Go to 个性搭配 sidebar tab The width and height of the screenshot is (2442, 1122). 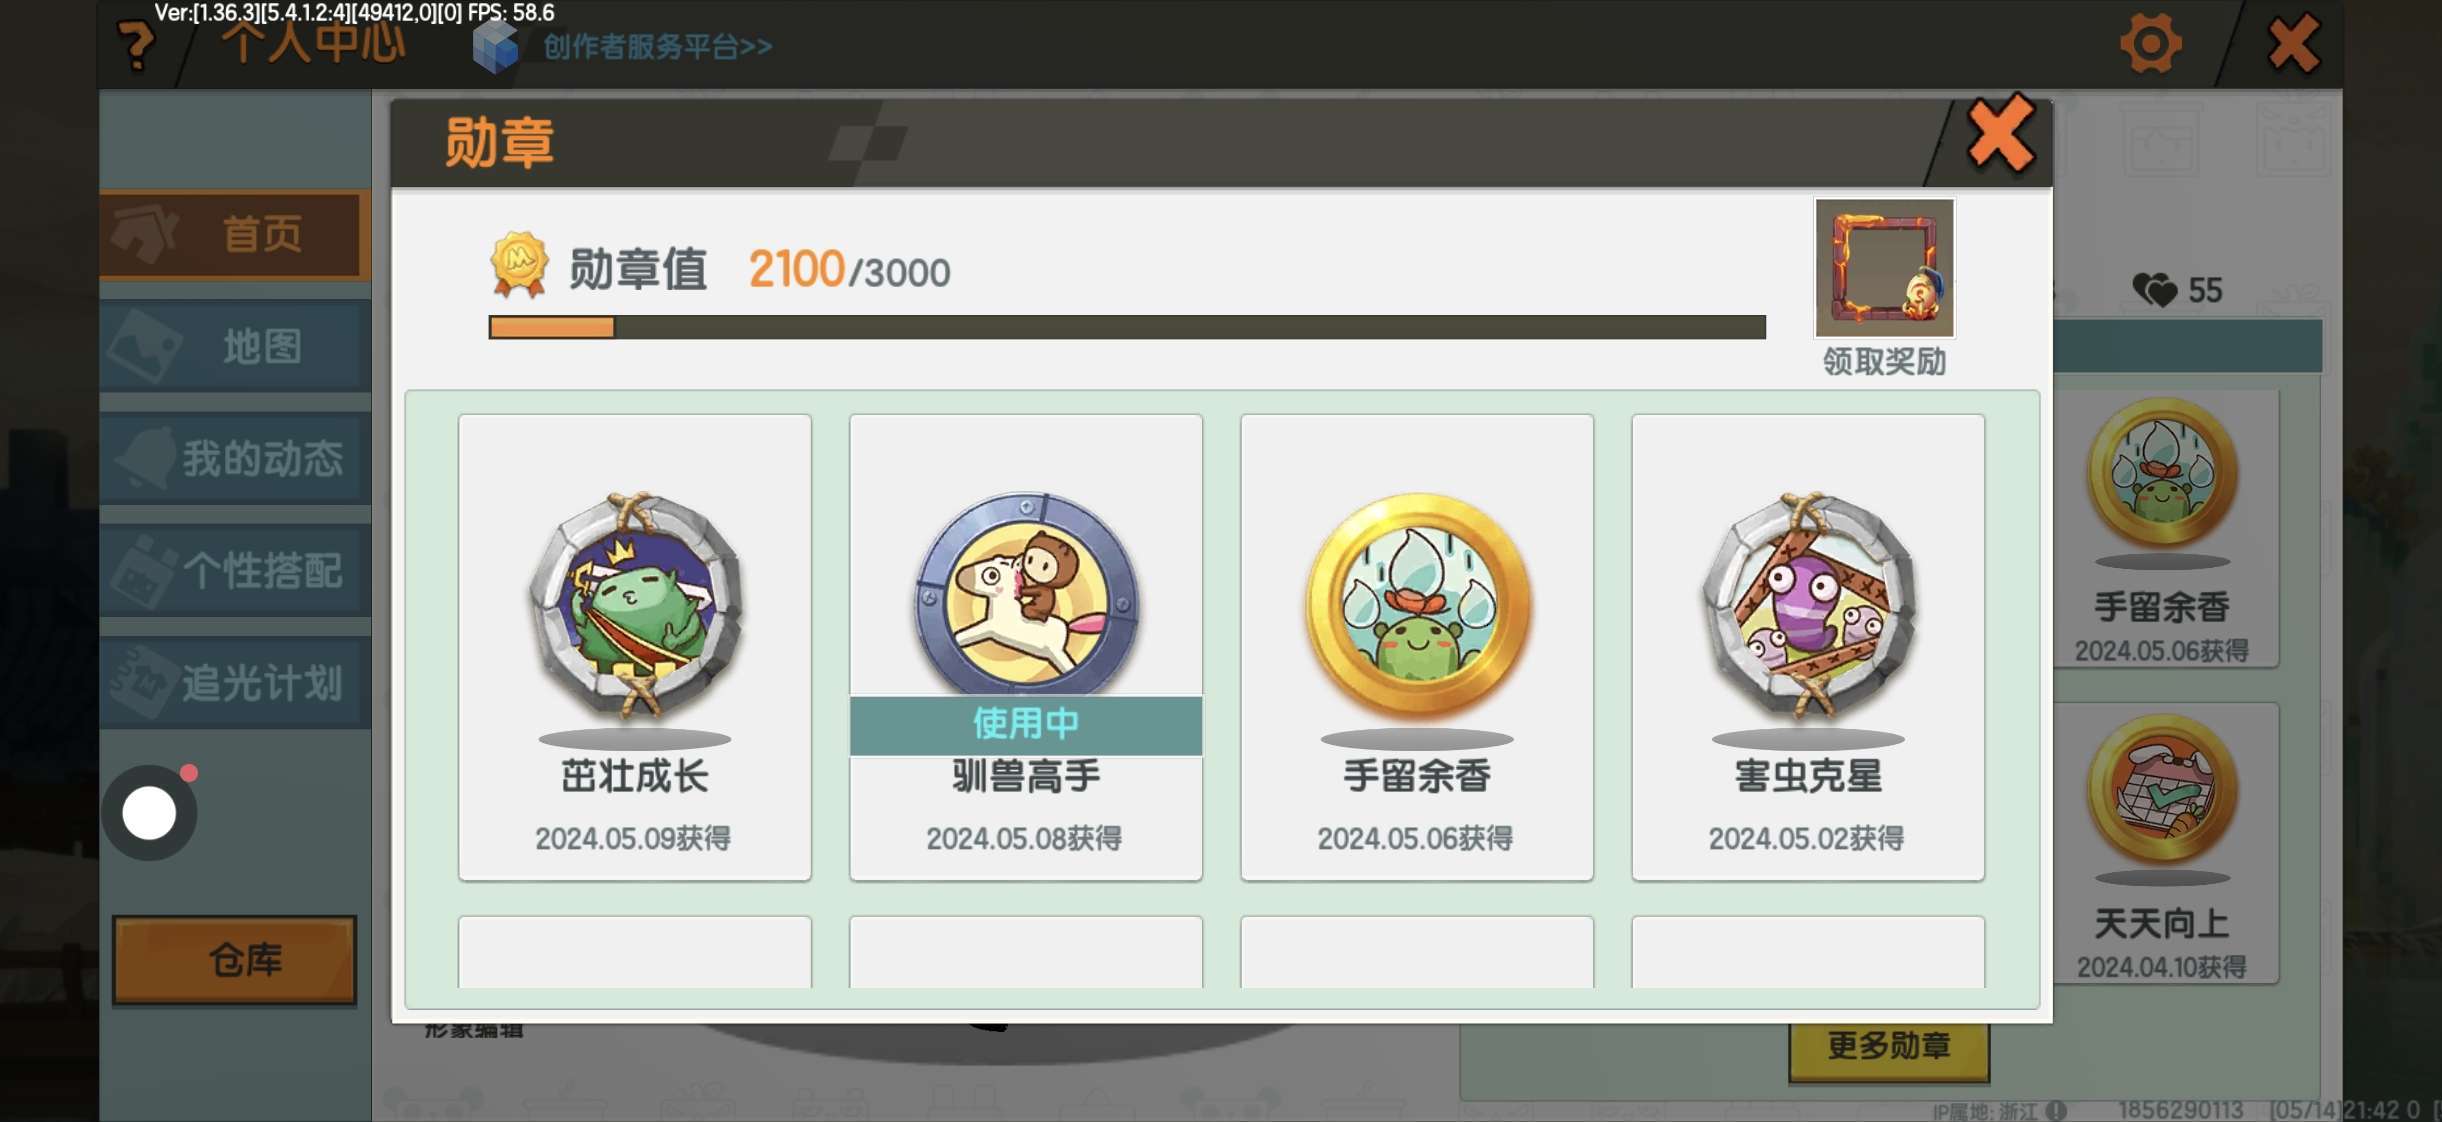235,571
